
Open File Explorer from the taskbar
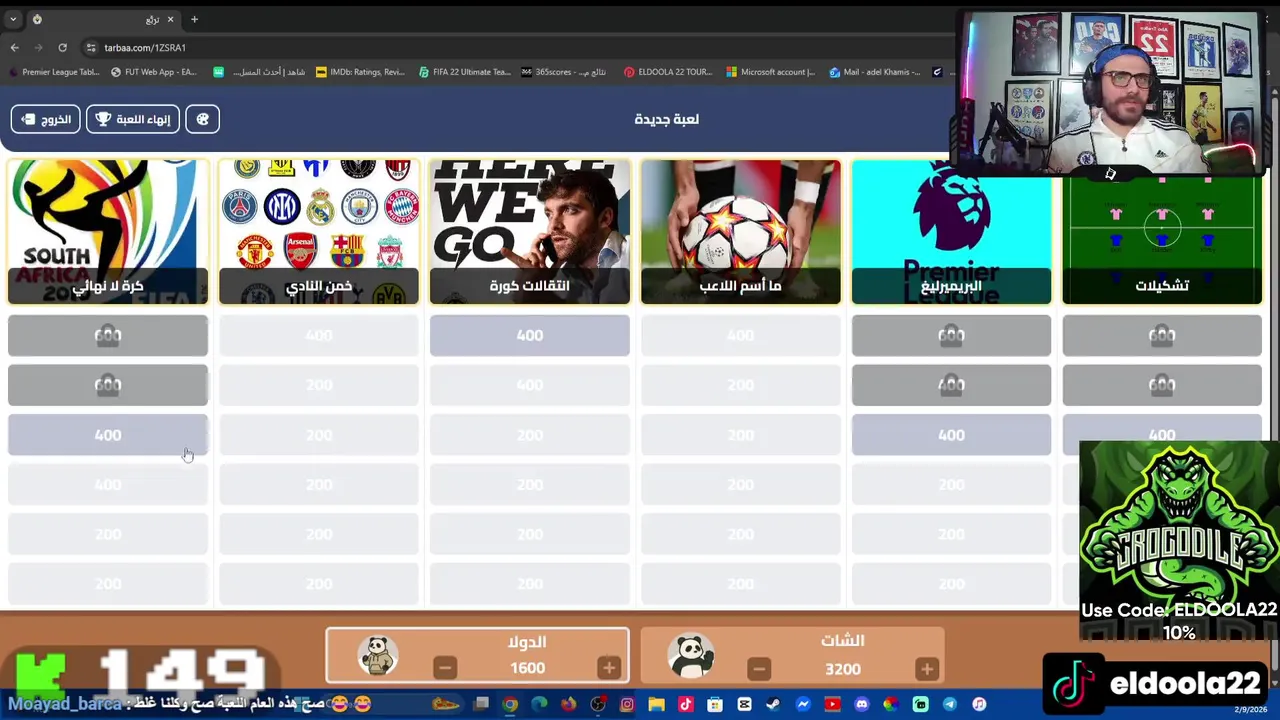(656, 705)
